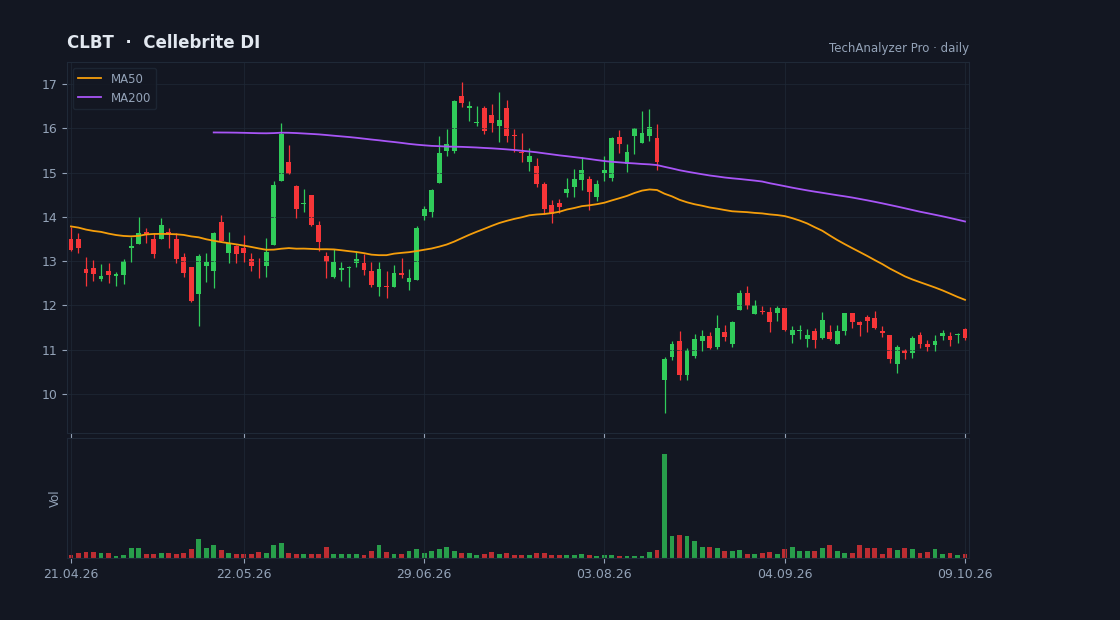
Task: Select the MA200 legend label
Action: pos(130,97)
